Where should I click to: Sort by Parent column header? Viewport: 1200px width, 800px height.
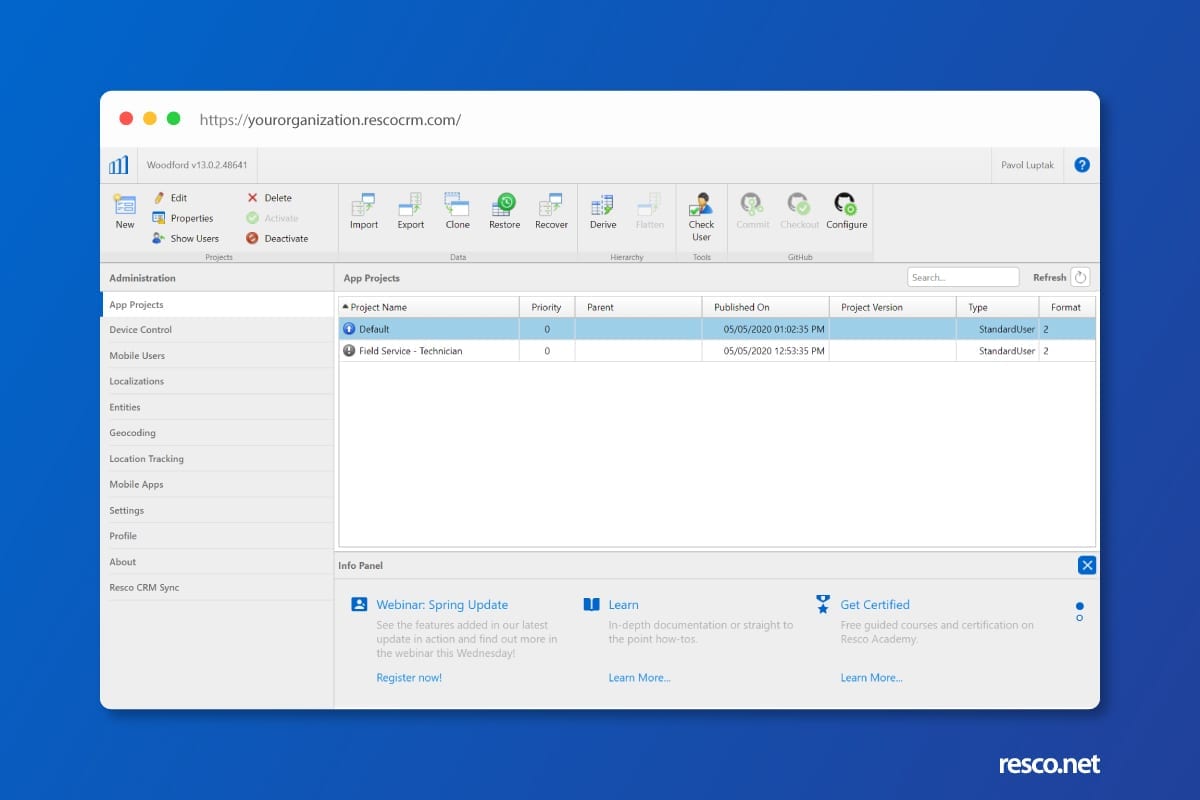coord(639,307)
